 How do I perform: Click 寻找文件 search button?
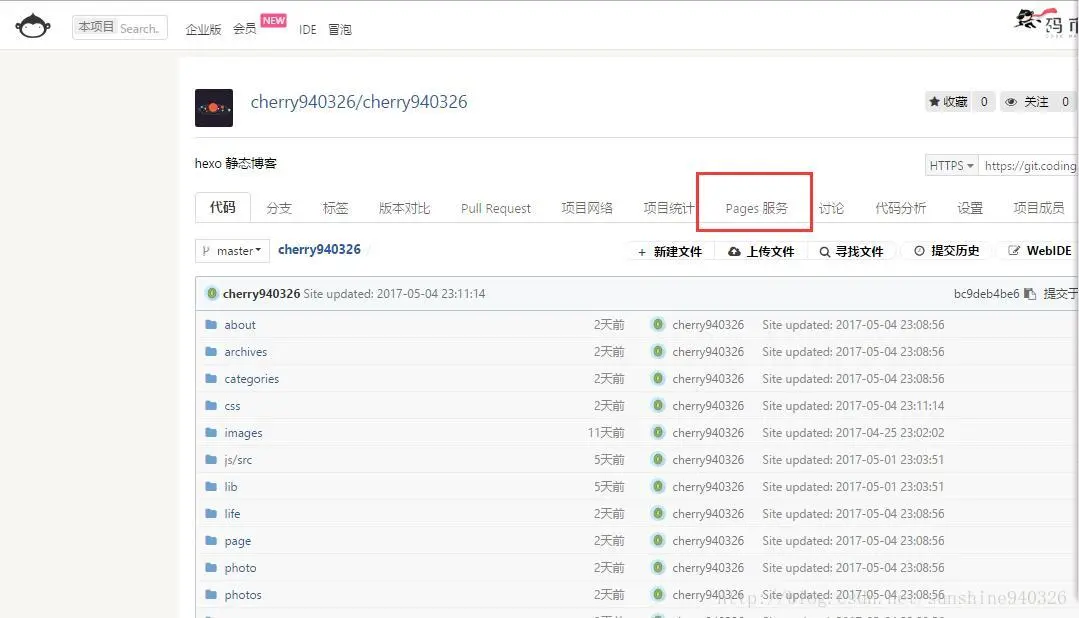point(851,252)
